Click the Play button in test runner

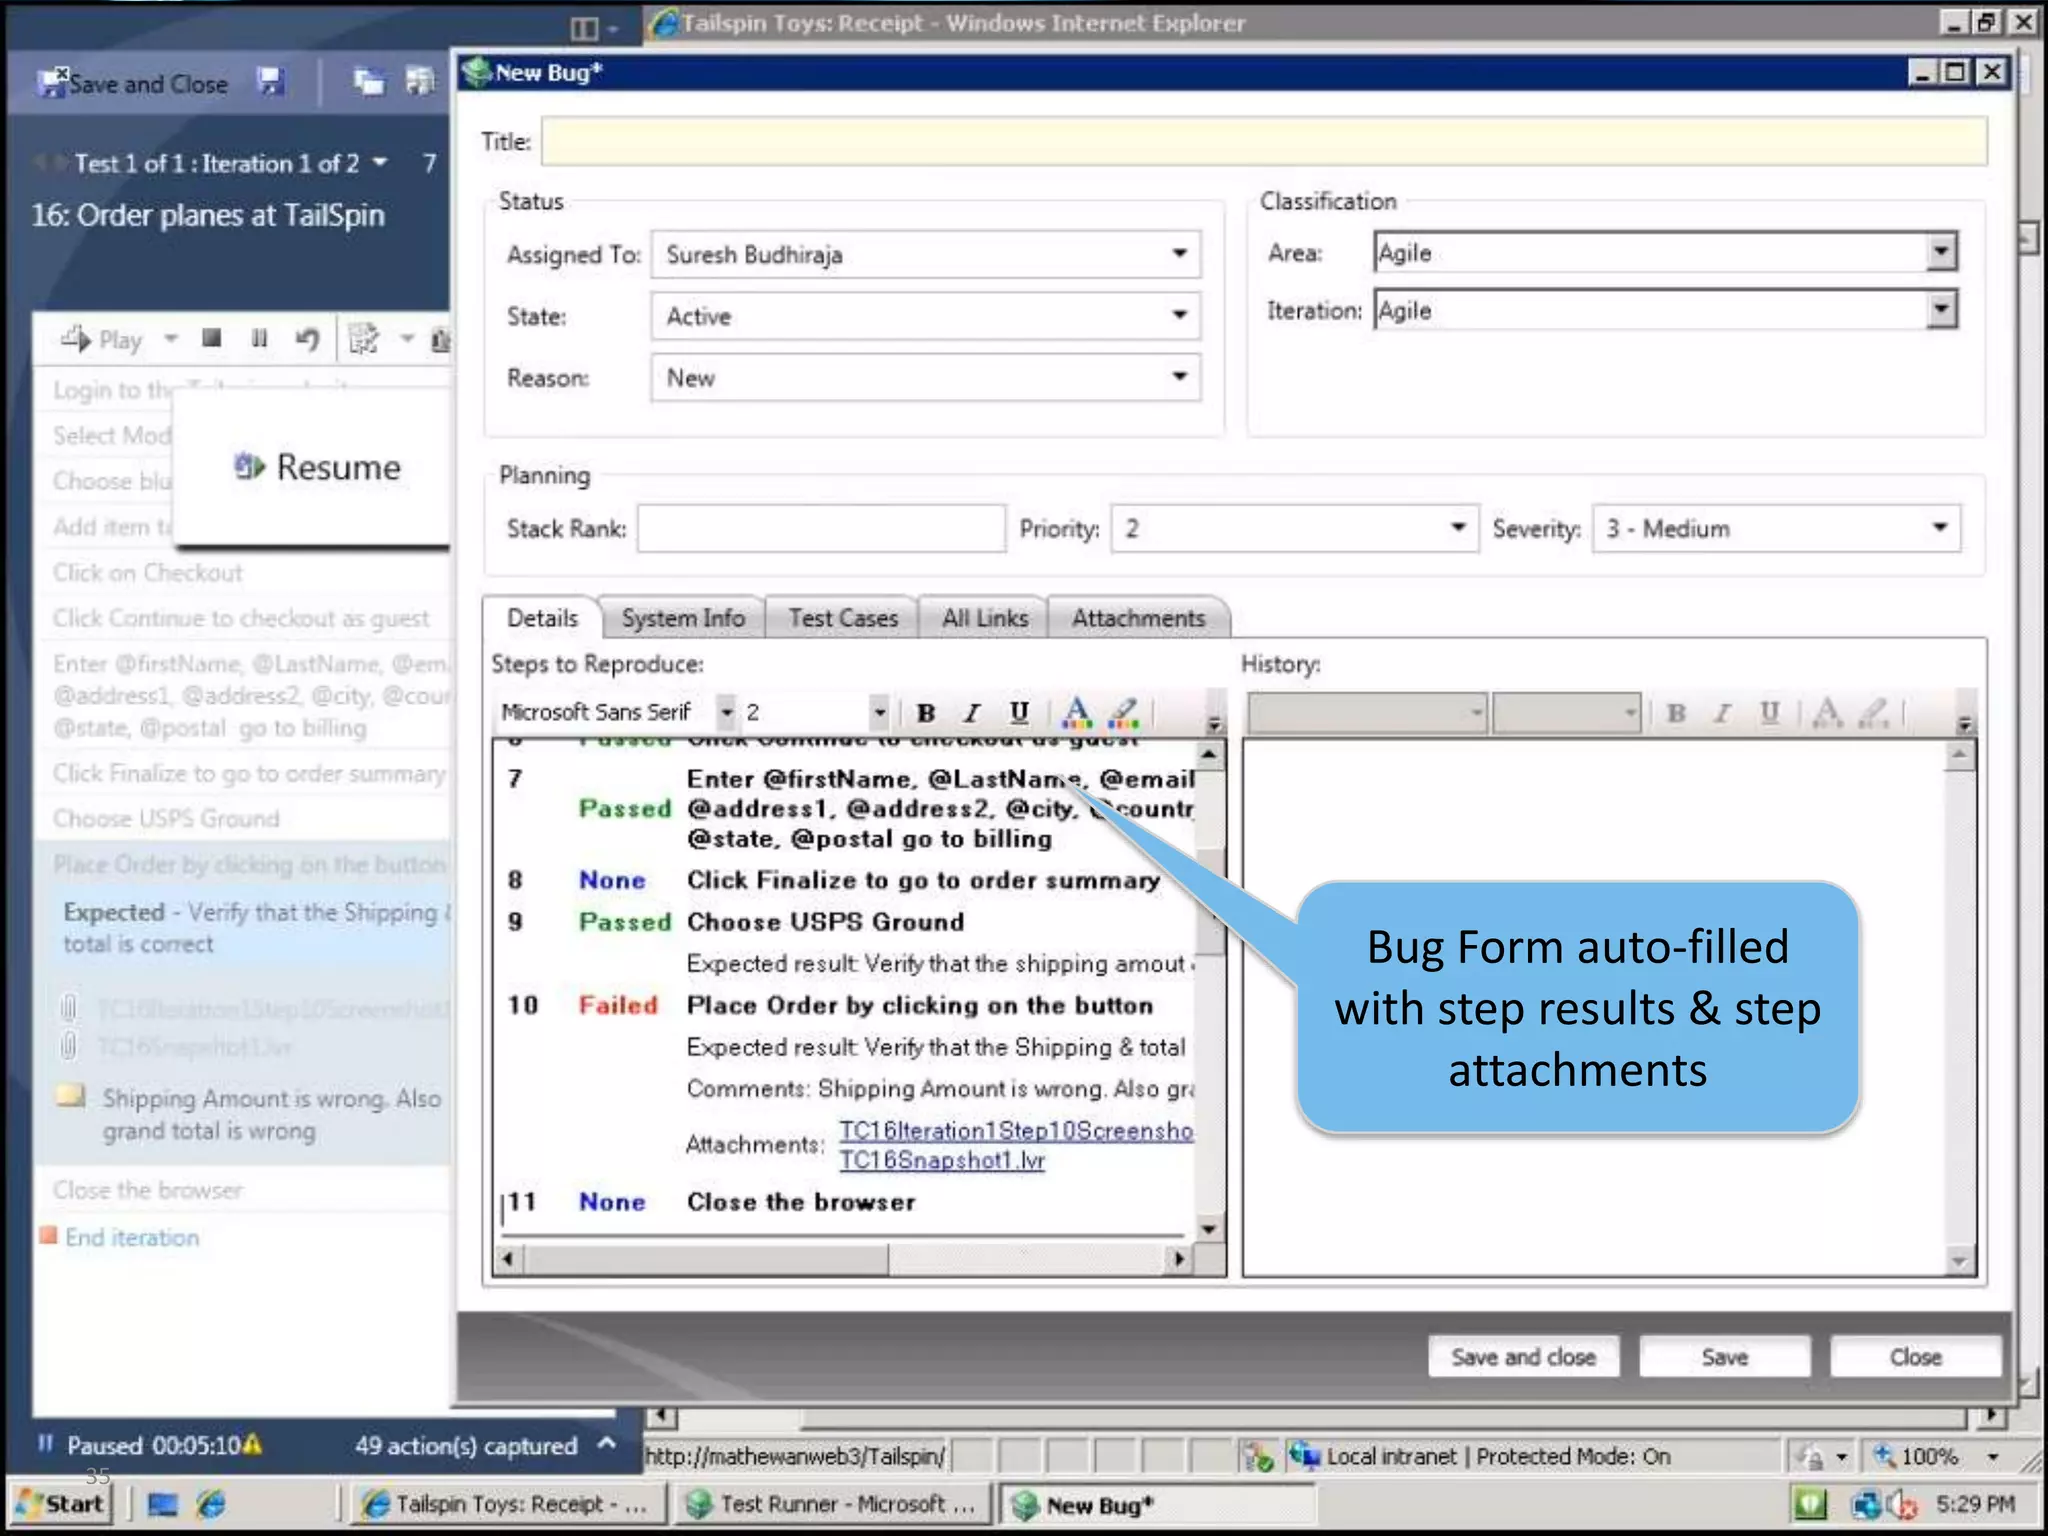[103, 340]
